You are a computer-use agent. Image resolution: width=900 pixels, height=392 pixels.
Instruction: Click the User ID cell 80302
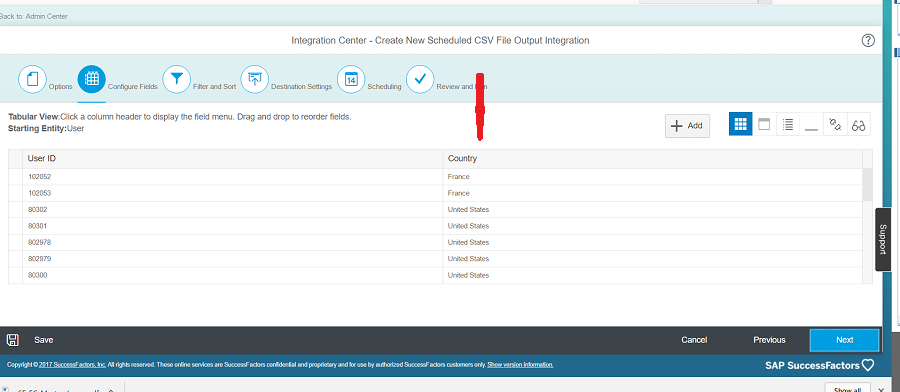pos(232,209)
